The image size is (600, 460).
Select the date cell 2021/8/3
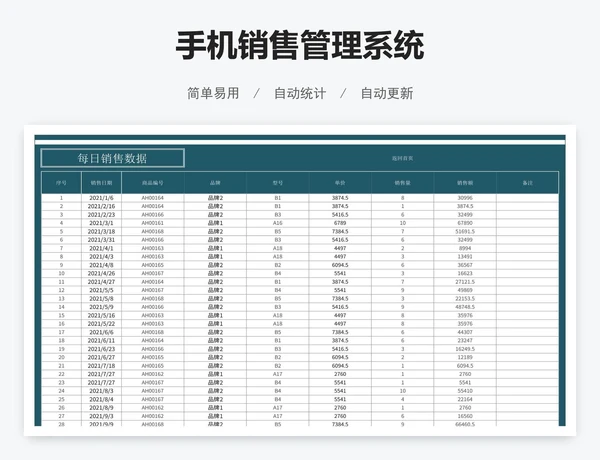[x=101, y=391]
